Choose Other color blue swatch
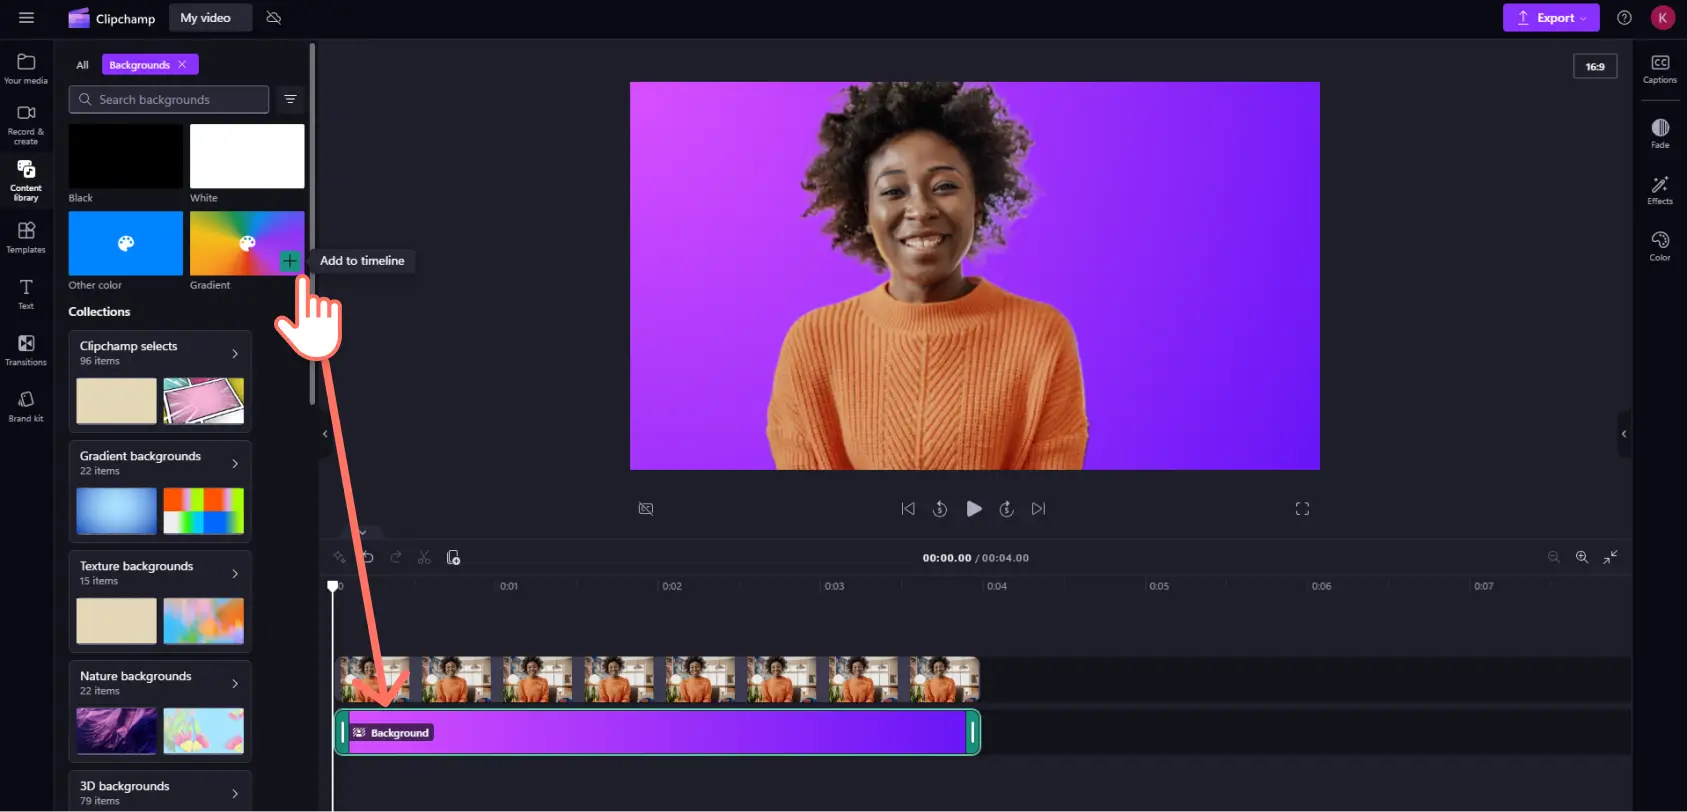 click(x=126, y=243)
